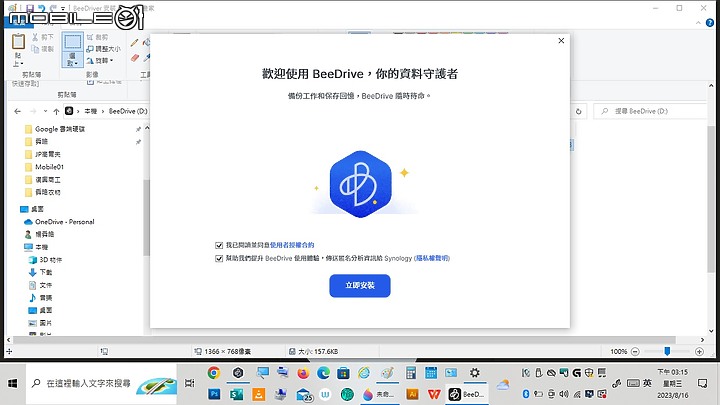Open Windows Settings gear in taskbar
Screen dimensions: 720x405
coord(475,373)
